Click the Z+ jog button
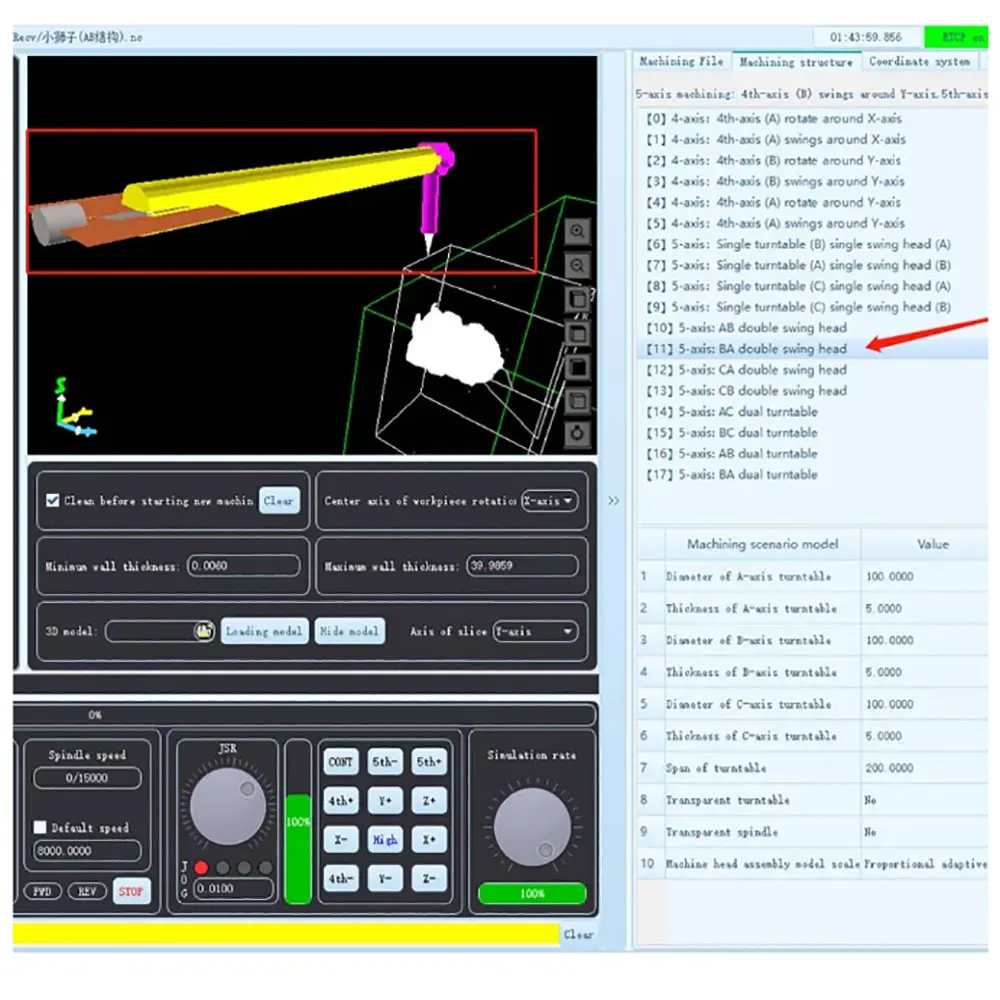Image resolution: width=1000 pixels, height=1000 pixels. click(429, 800)
